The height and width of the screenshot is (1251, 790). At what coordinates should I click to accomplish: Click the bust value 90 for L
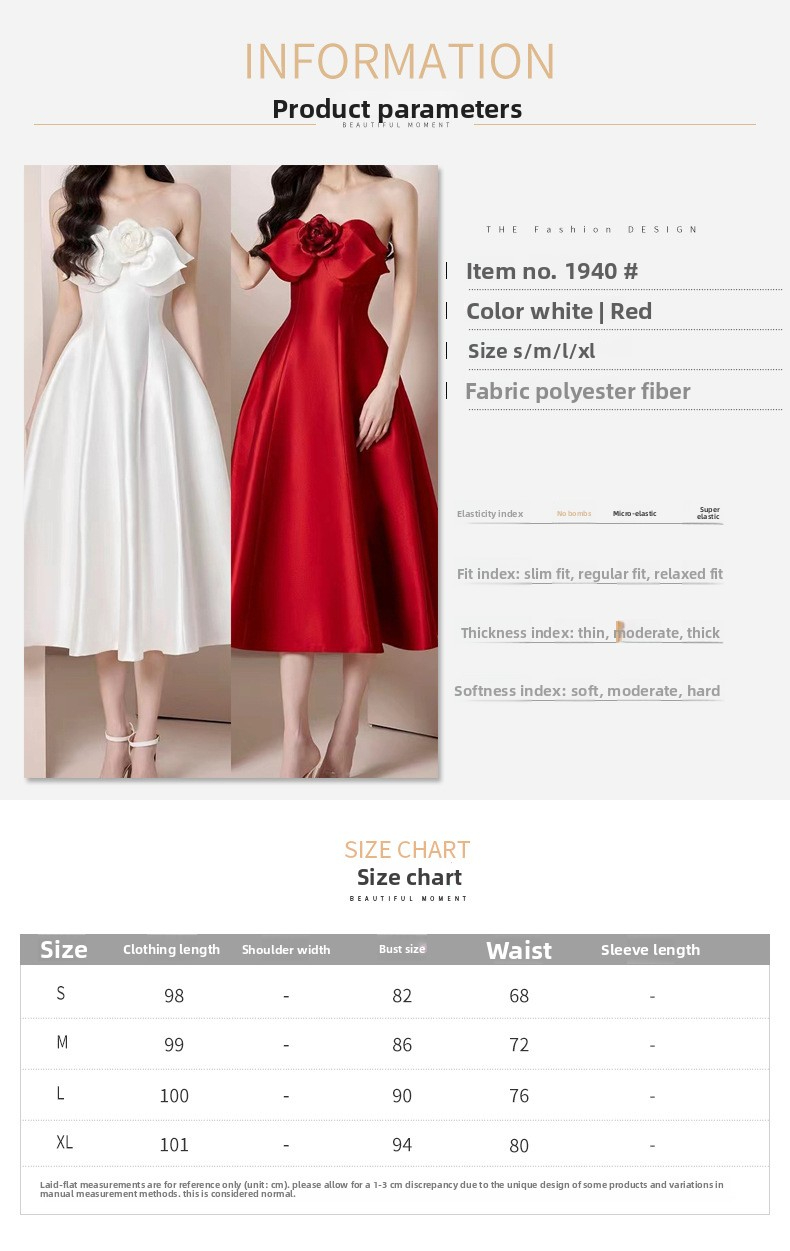pyautogui.click(x=402, y=1096)
